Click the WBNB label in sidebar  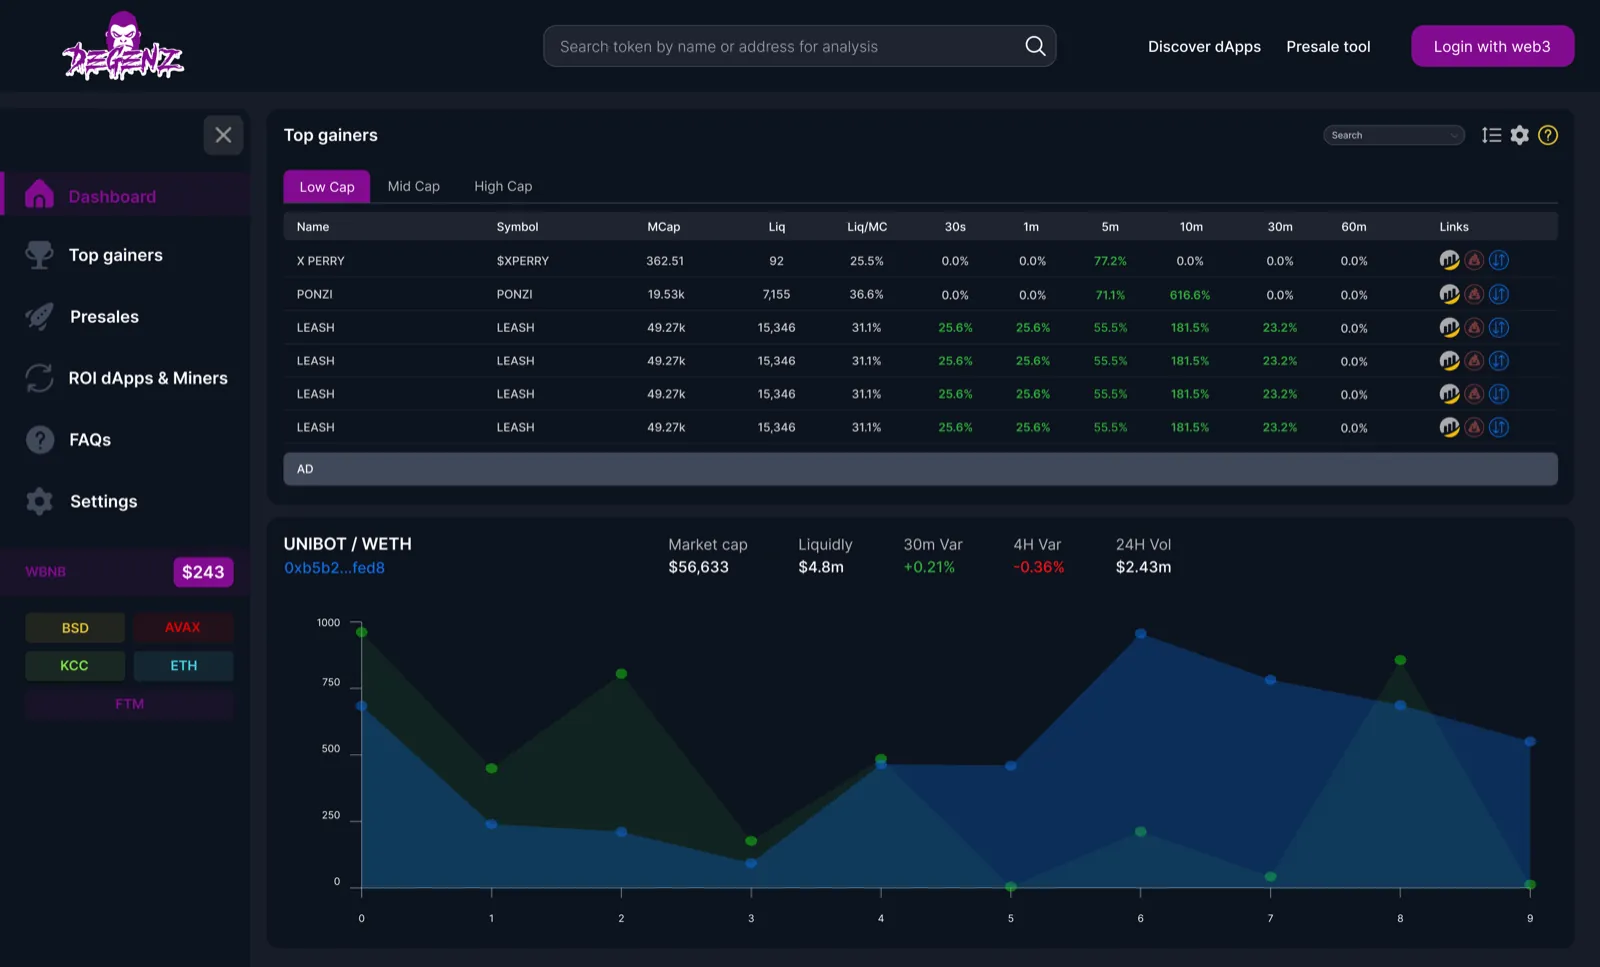click(x=45, y=572)
